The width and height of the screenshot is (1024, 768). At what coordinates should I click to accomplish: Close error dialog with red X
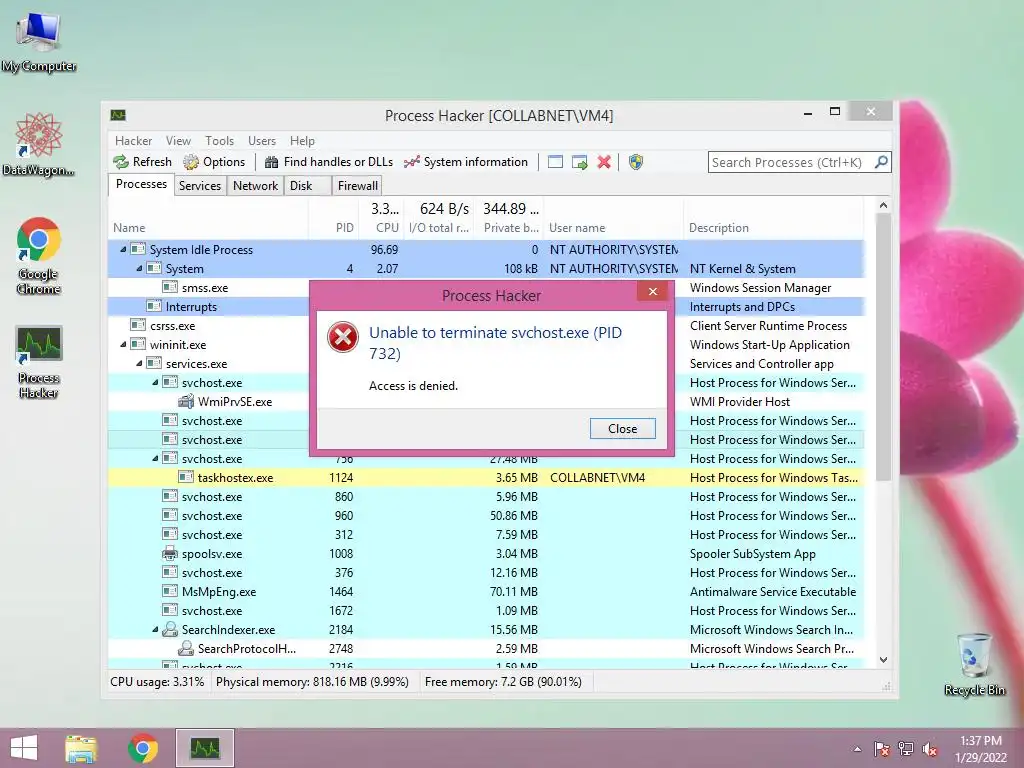652,292
